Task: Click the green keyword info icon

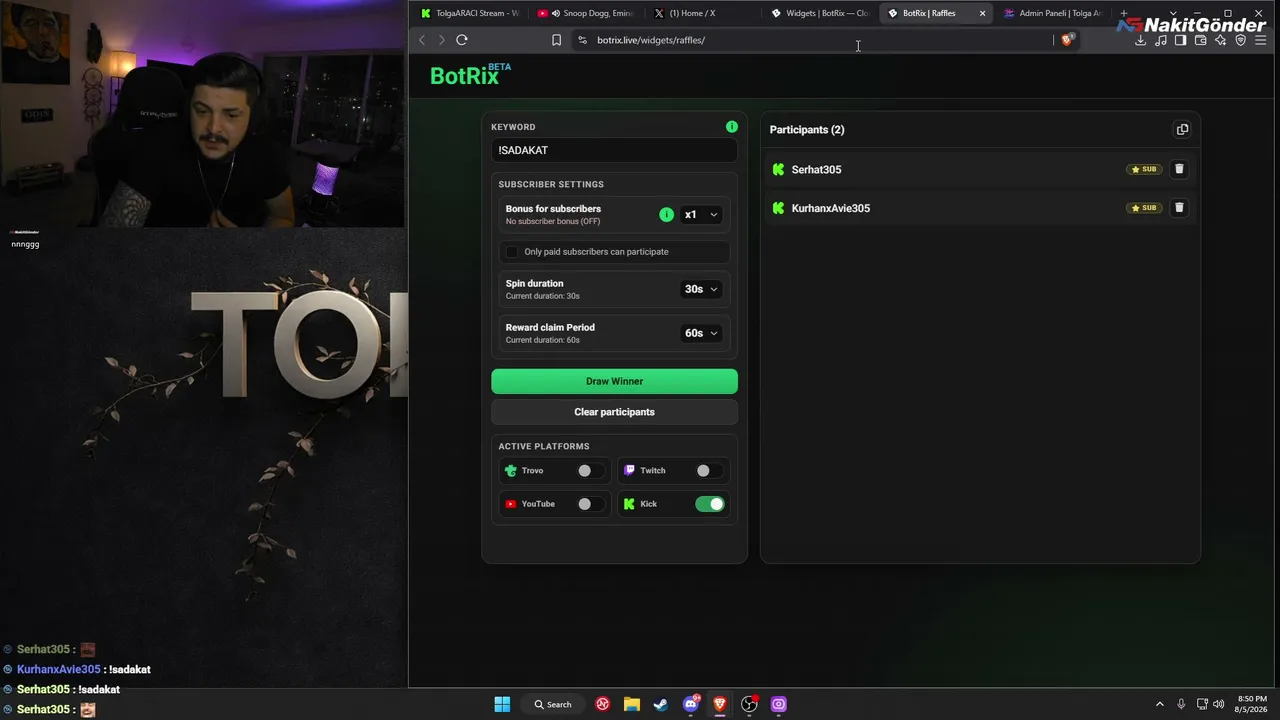Action: pos(732,127)
